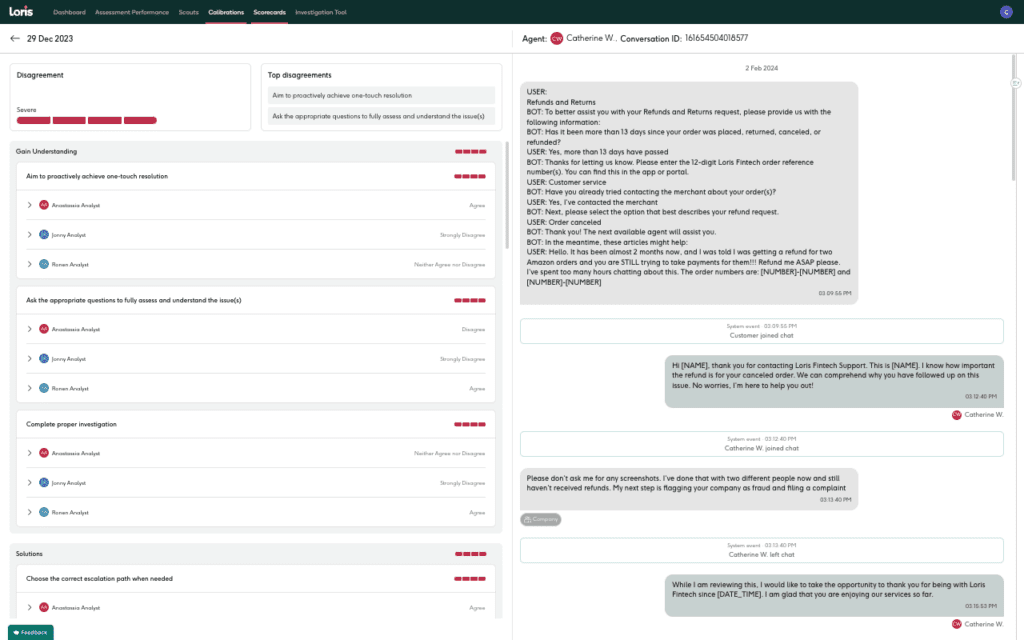Screen dimensions: 1024x640
Task: Go back using the arrow beside 29 Dec 2023
Action: point(15,39)
